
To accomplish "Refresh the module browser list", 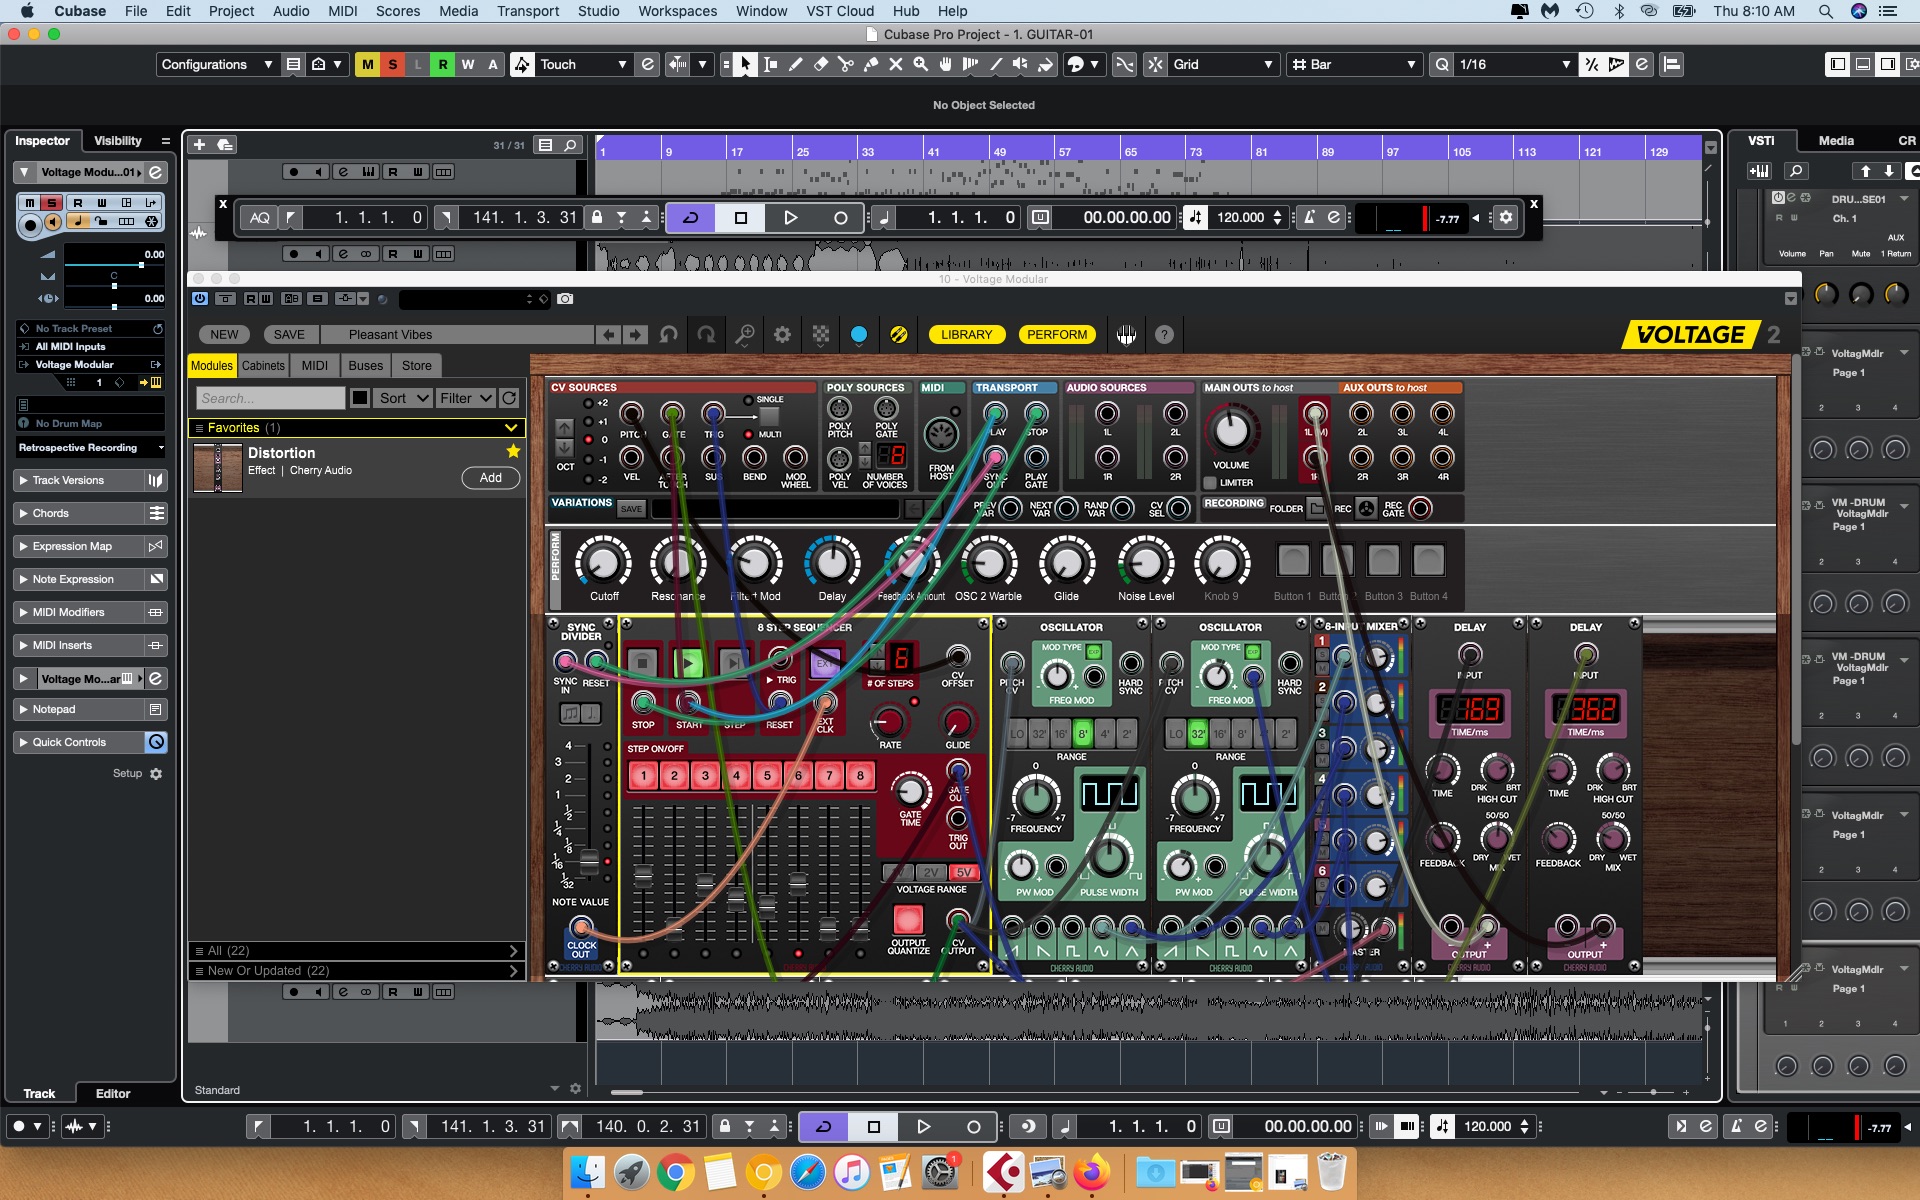I will (509, 398).
